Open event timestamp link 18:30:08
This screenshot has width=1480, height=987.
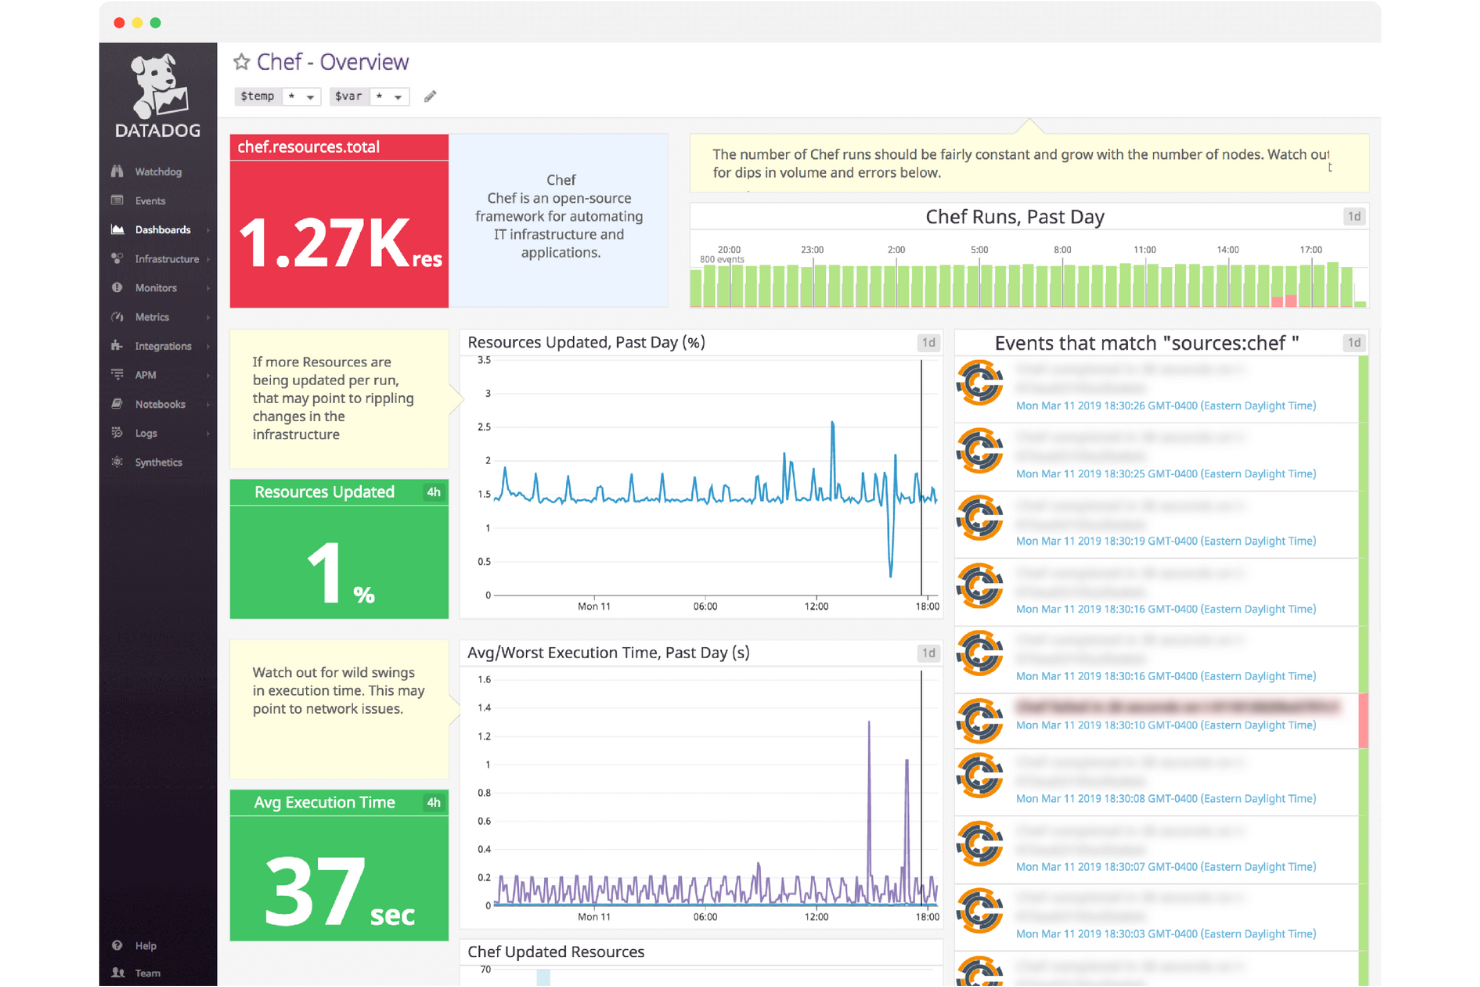coord(1166,799)
